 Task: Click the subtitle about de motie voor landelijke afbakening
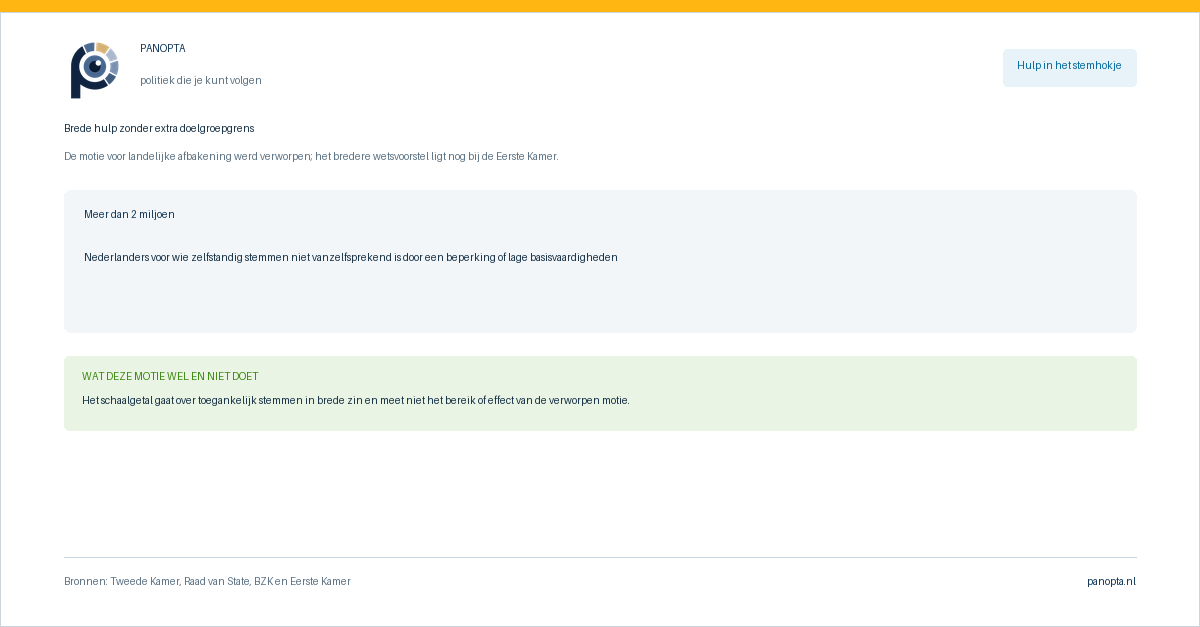(311, 156)
